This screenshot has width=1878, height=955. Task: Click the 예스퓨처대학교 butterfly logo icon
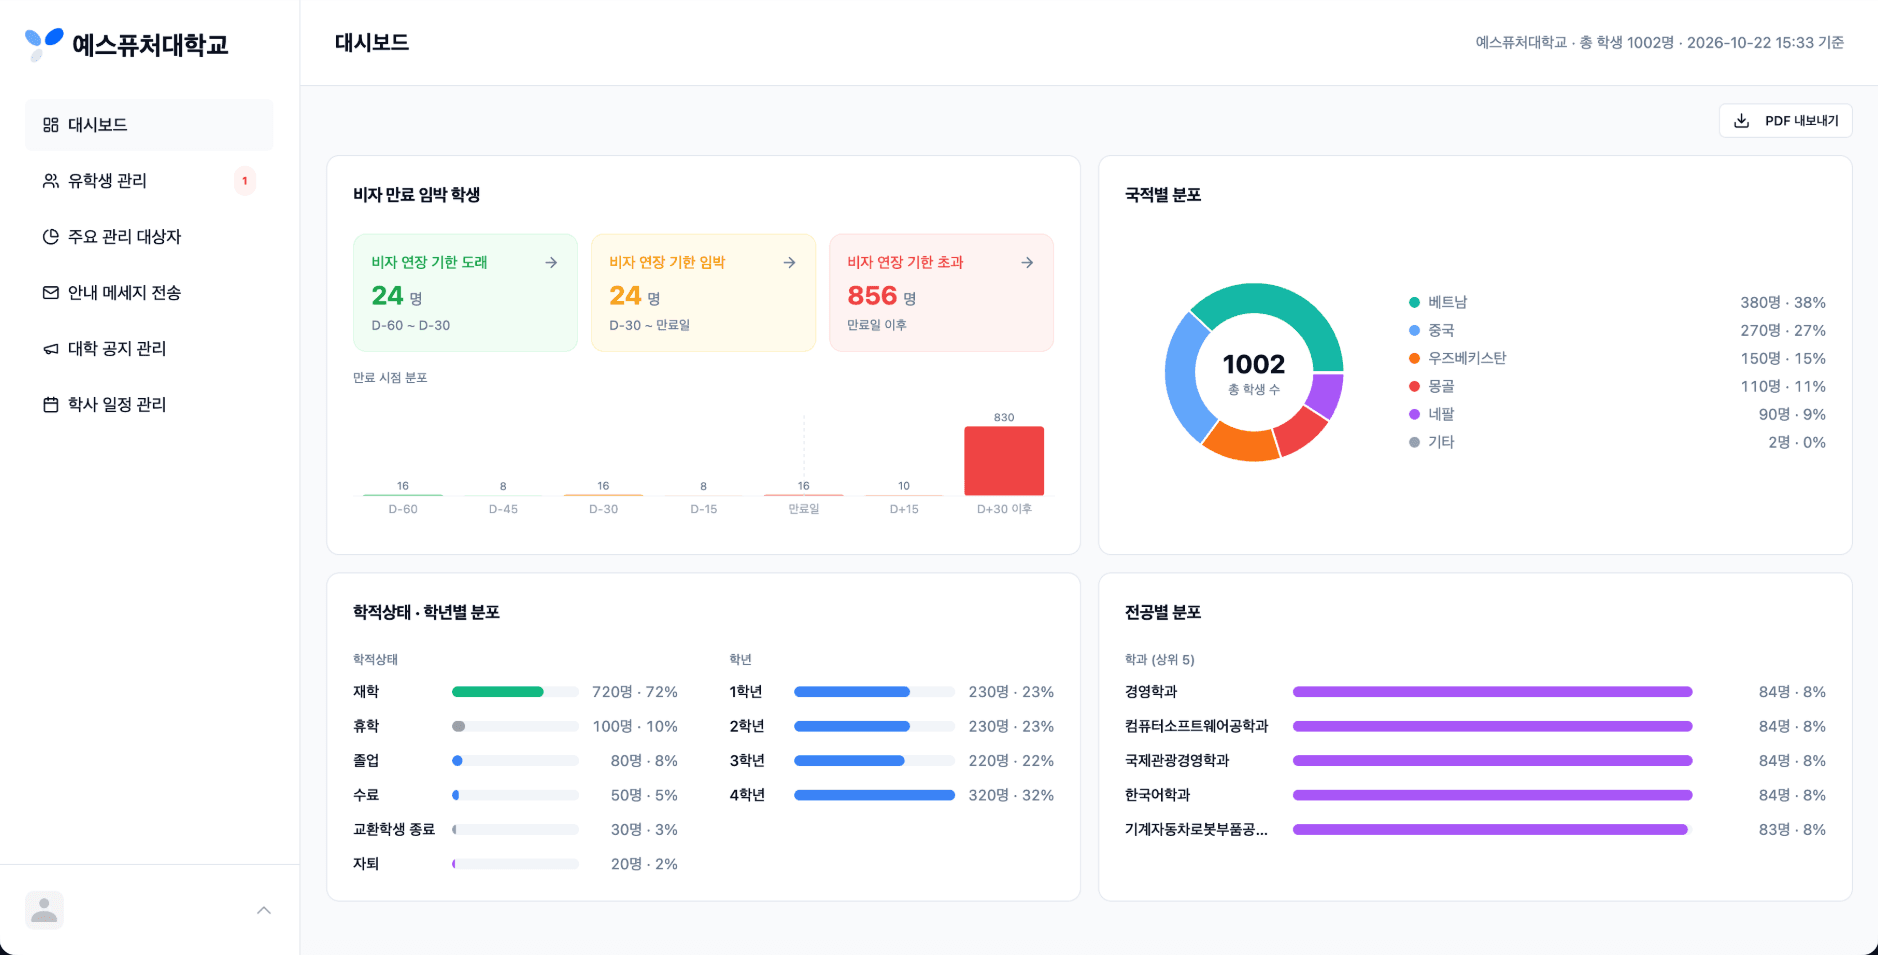[x=44, y=44]
